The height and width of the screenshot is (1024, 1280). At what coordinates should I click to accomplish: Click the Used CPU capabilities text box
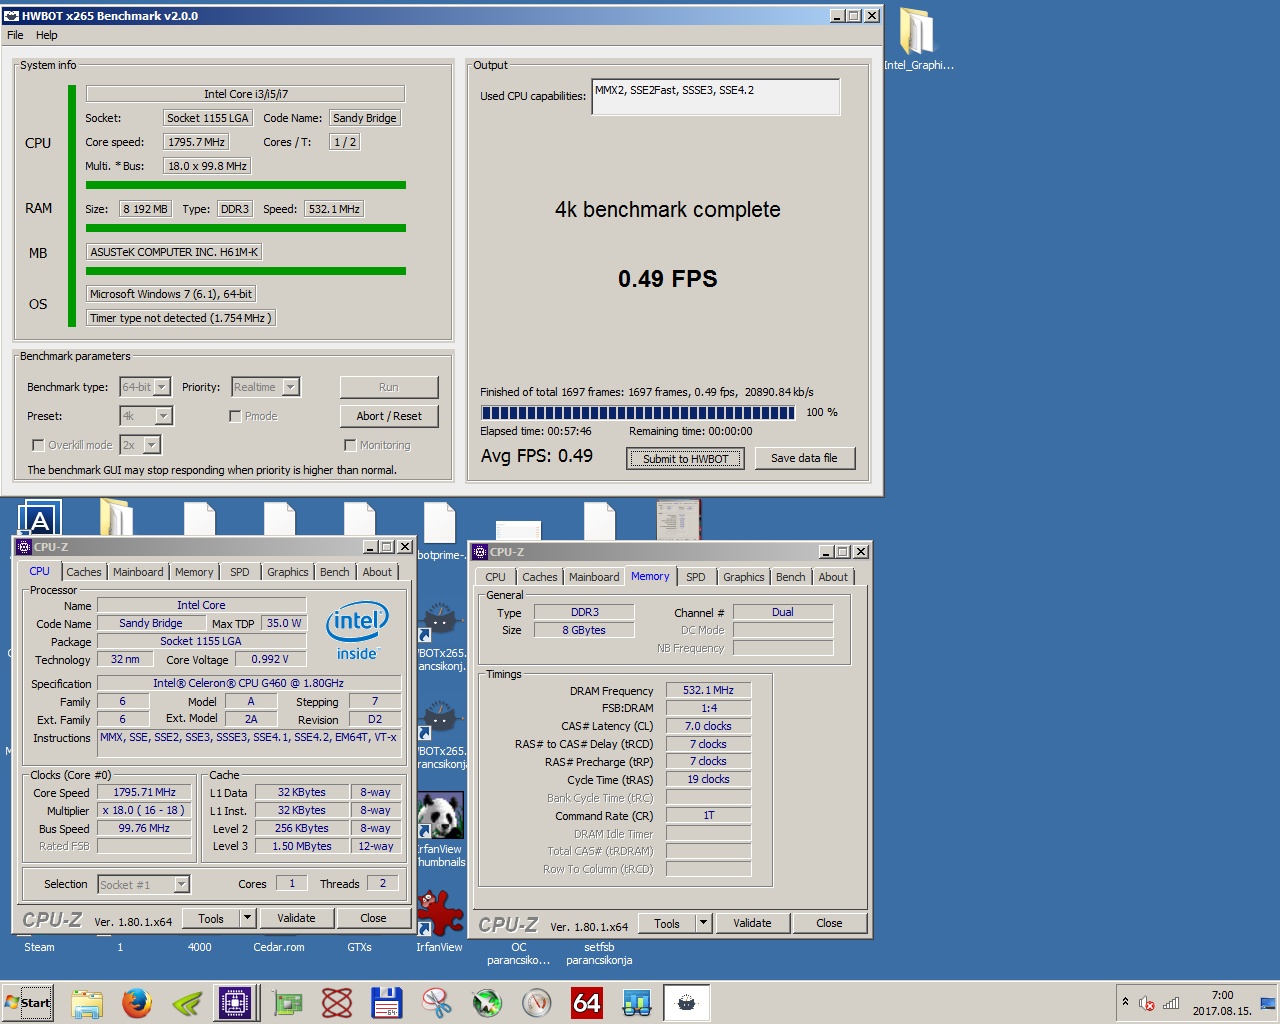716,97
